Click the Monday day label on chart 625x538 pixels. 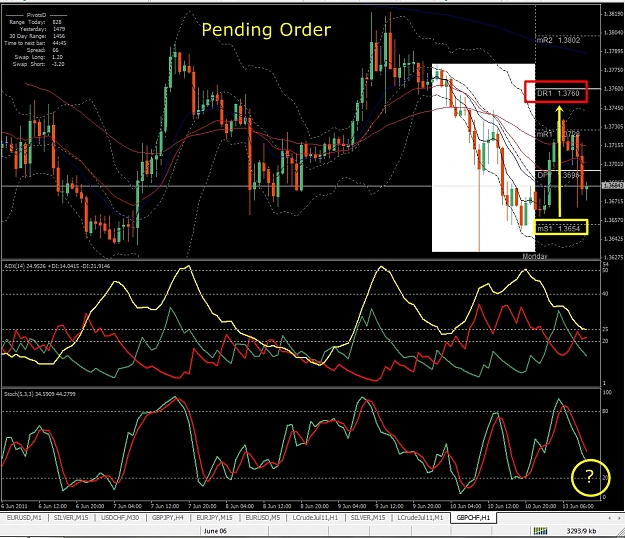(535, 256)
